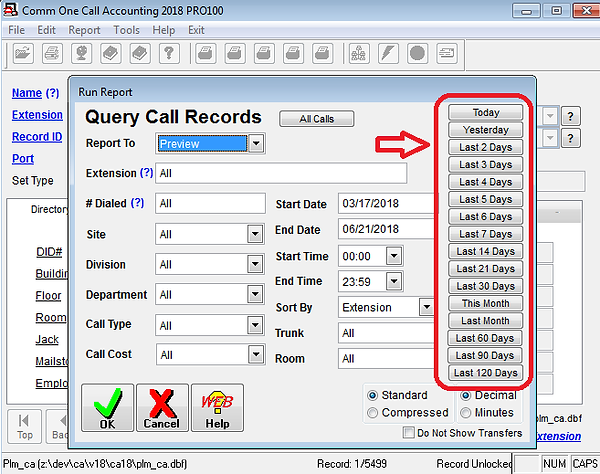Image resolution: width=600 pixels, height=474 pixels.
Task: Open the Tools menu
Action: pyautogui.click(x=126, y=30)
